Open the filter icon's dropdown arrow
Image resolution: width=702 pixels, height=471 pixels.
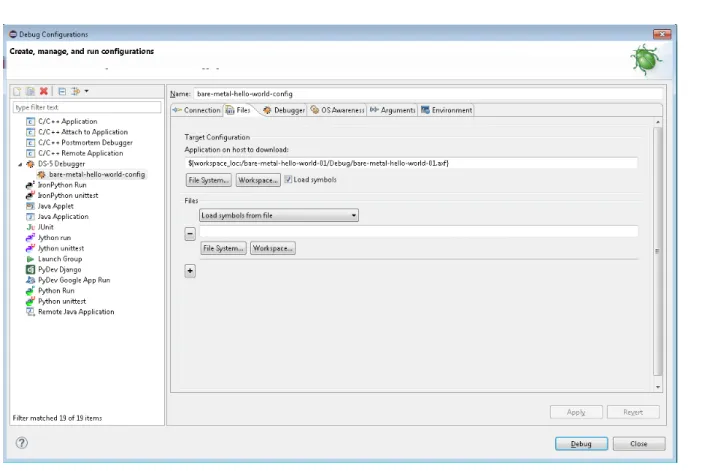[x=86, y=91]
